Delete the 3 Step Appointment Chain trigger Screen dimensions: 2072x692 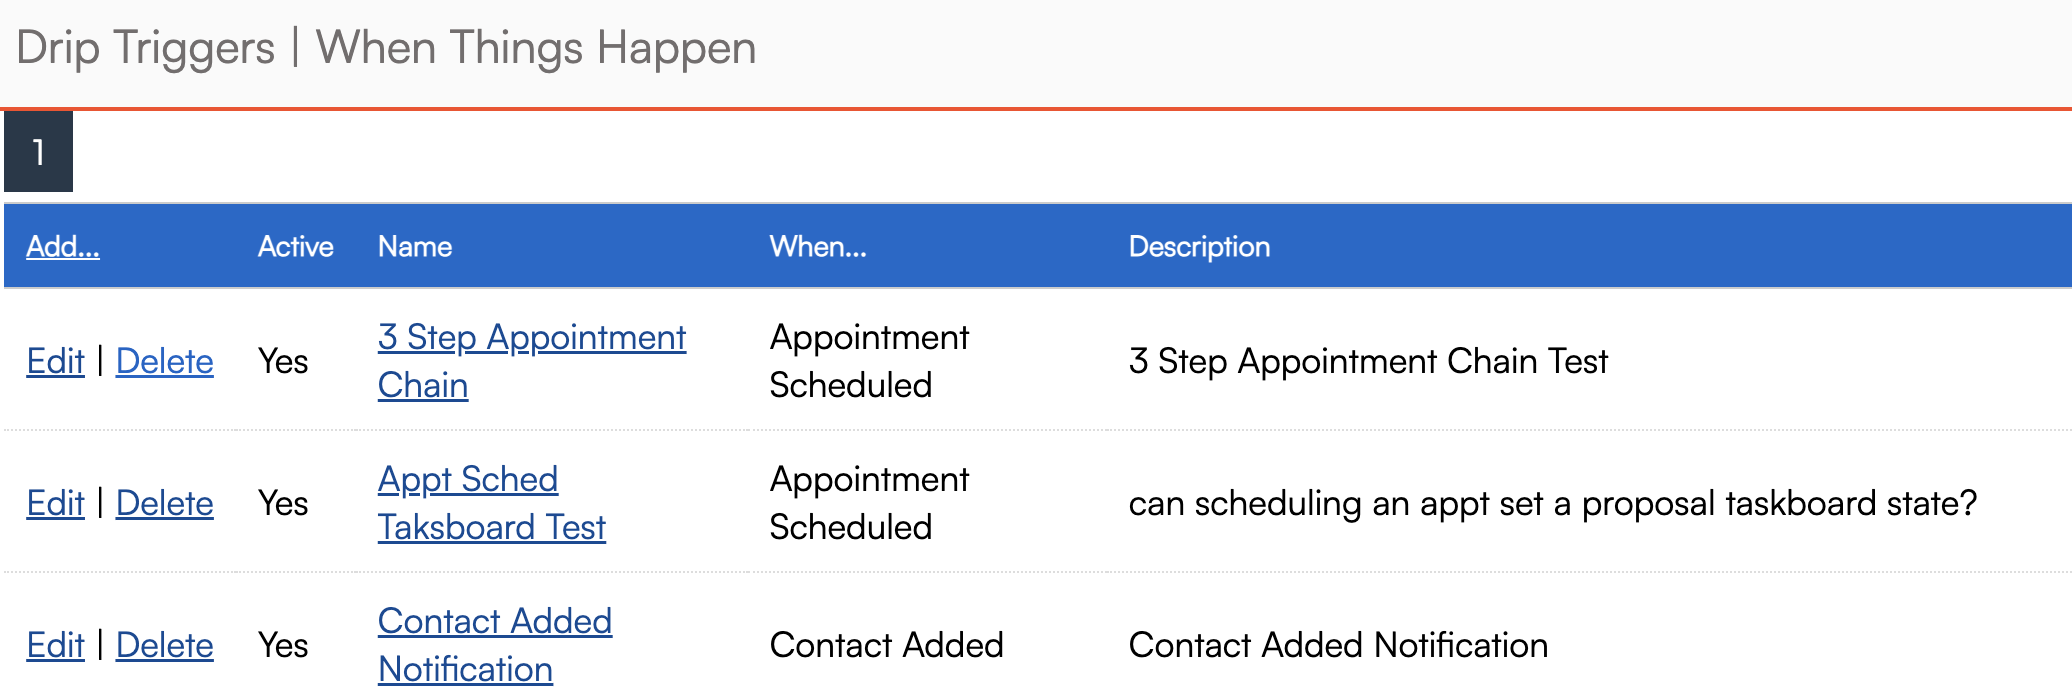(x=164, y=361)
